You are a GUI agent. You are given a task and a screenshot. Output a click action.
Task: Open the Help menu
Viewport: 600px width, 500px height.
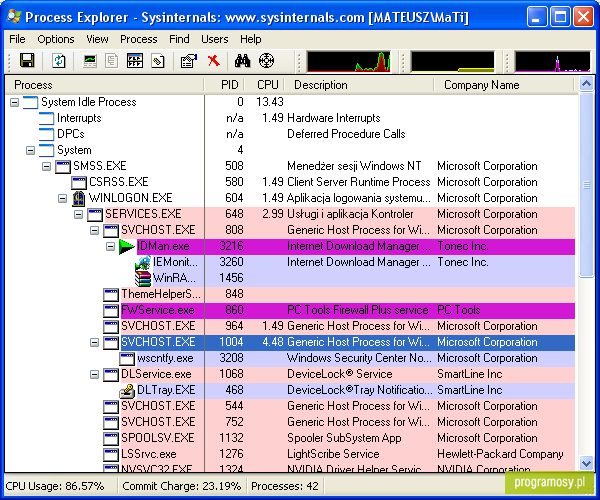click(x=251, y=39)
